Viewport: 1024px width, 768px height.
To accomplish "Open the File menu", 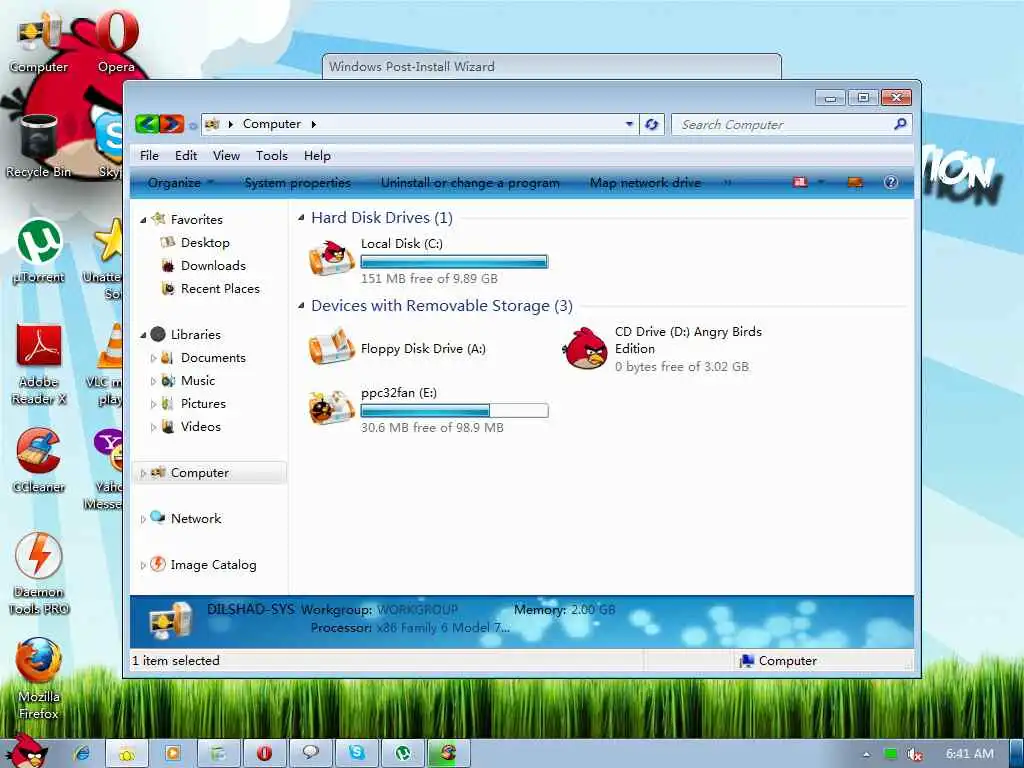I will point(149,155).
